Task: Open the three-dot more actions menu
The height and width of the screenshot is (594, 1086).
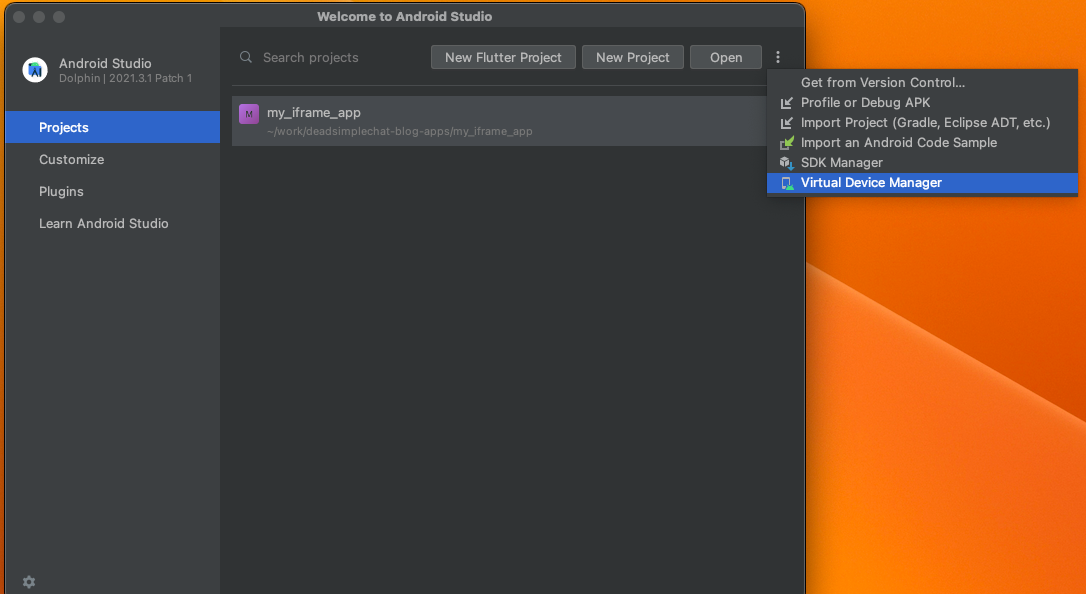Action: (x=778, y=57)
